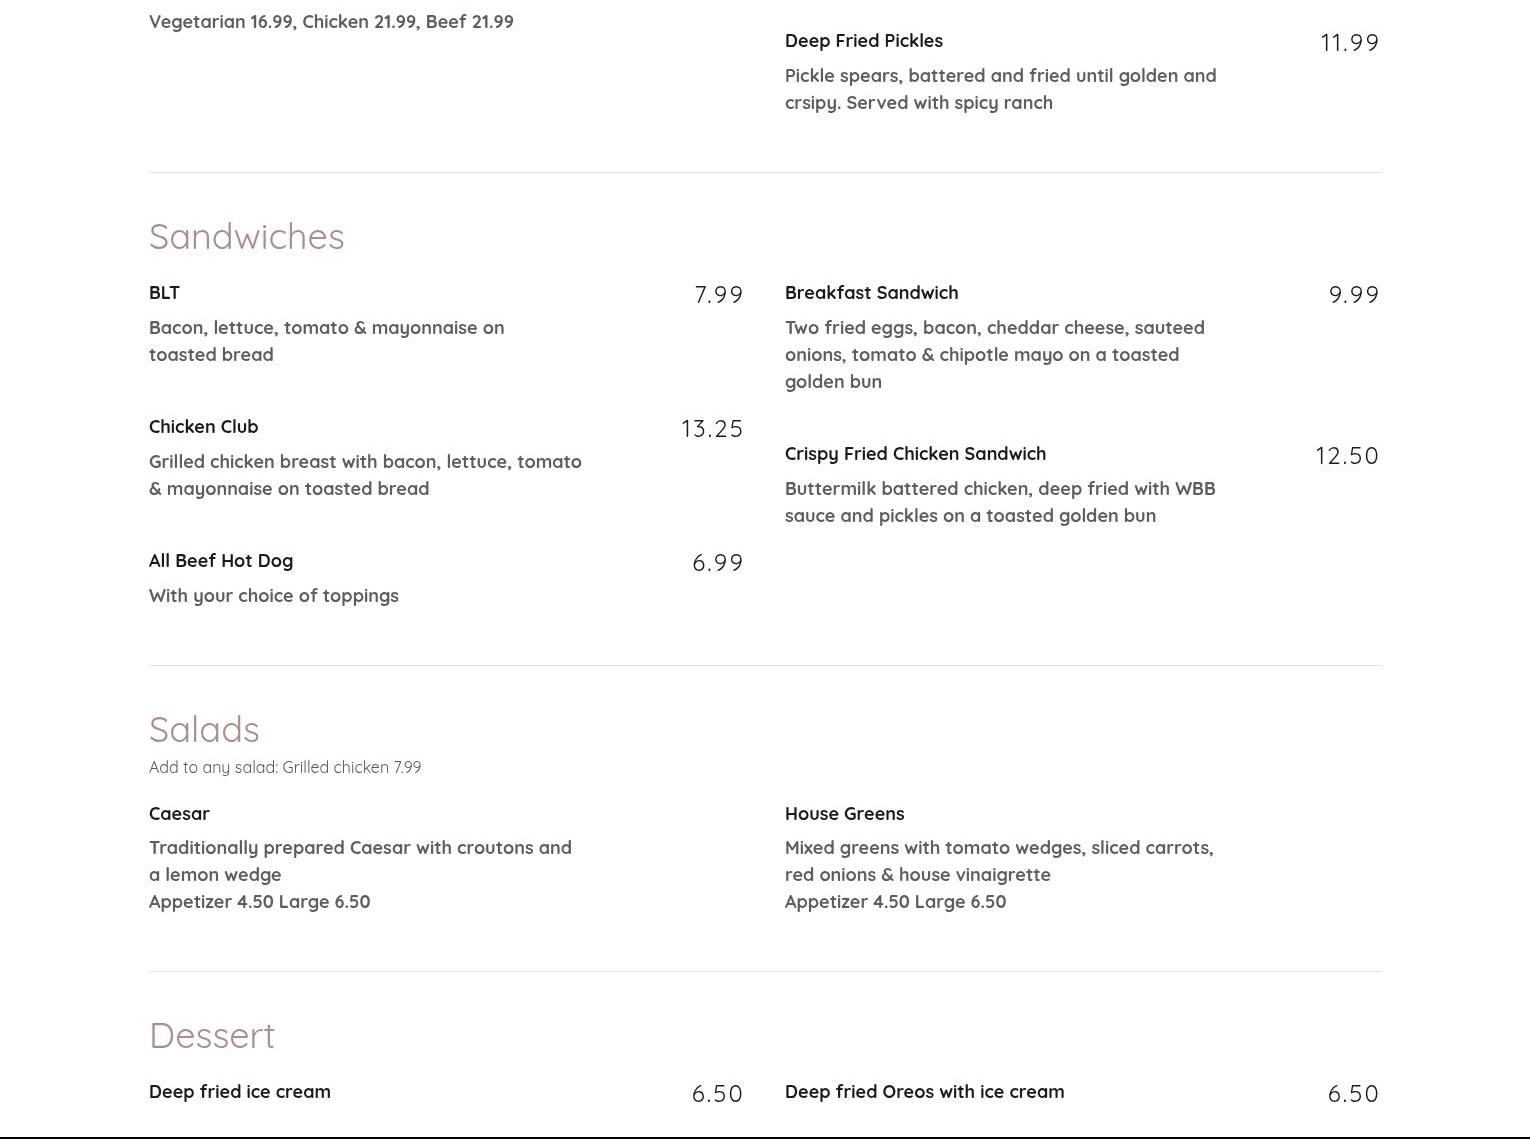Select the Deep fried ice cream item
This screenshot has width=1530, height=1139.
240,1092
